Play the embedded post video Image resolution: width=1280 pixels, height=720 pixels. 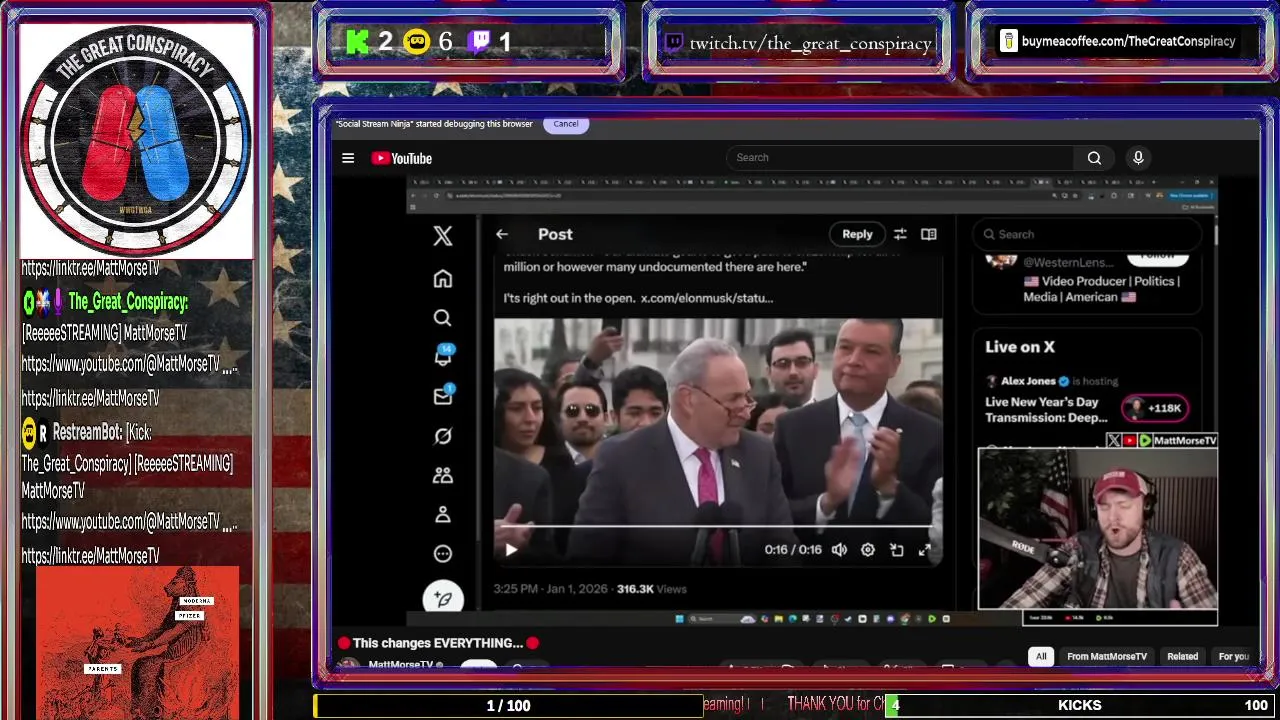click(x=511, y=550)
